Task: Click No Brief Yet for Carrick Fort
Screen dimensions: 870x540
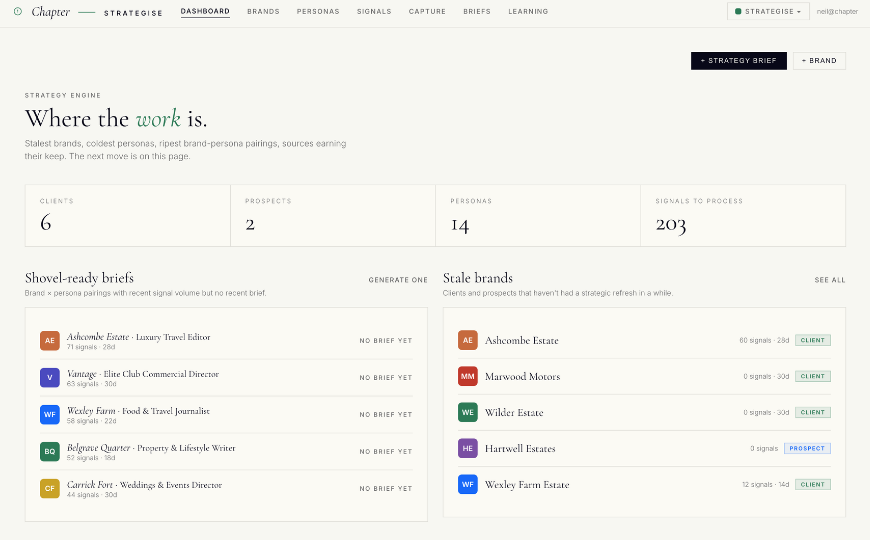Action: 386,488
